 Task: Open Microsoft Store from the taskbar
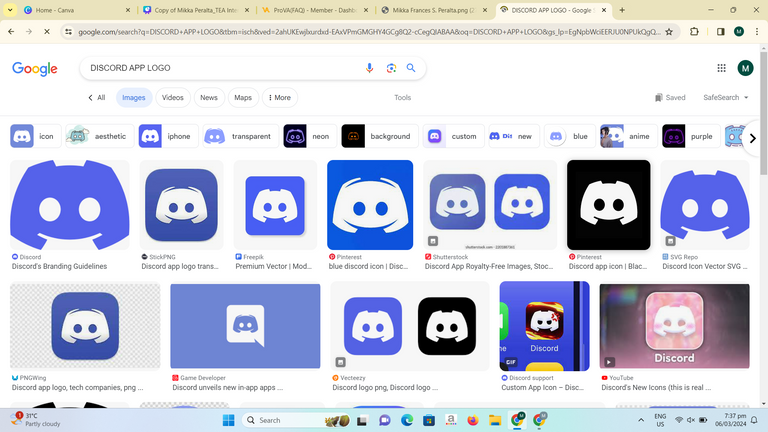click(429, 420)
